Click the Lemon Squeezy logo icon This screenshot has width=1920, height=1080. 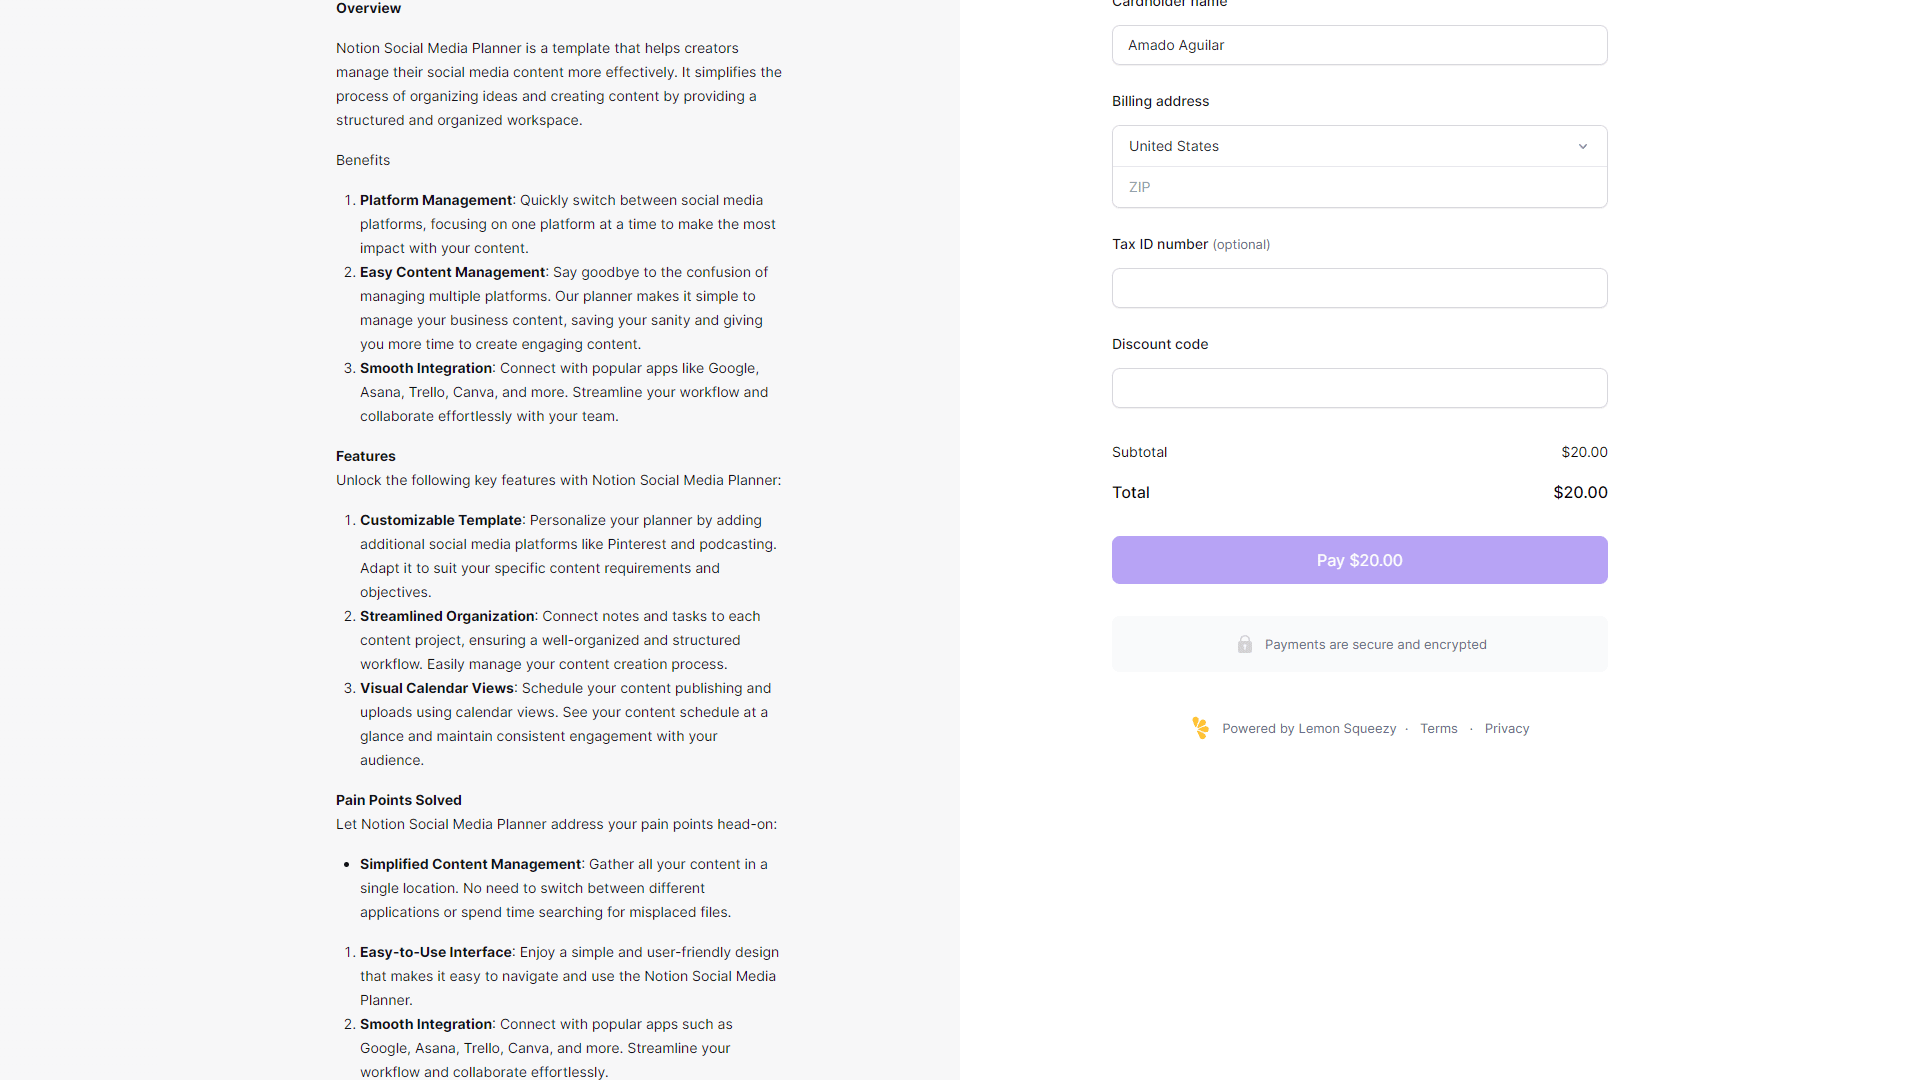click(x=1200, y=728)
